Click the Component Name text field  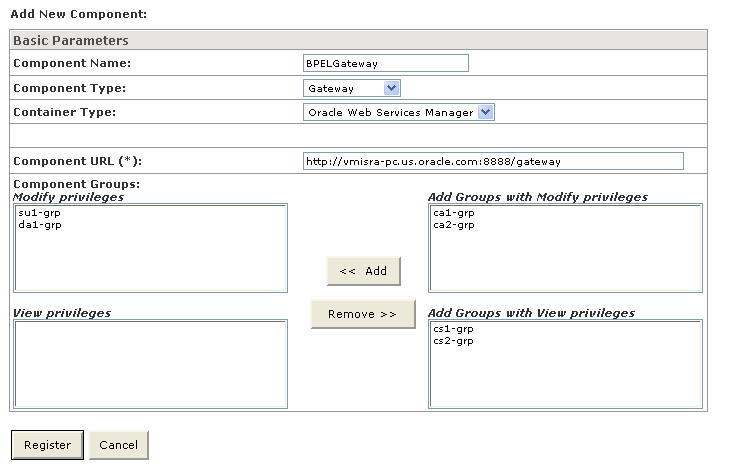pos(385,63)
